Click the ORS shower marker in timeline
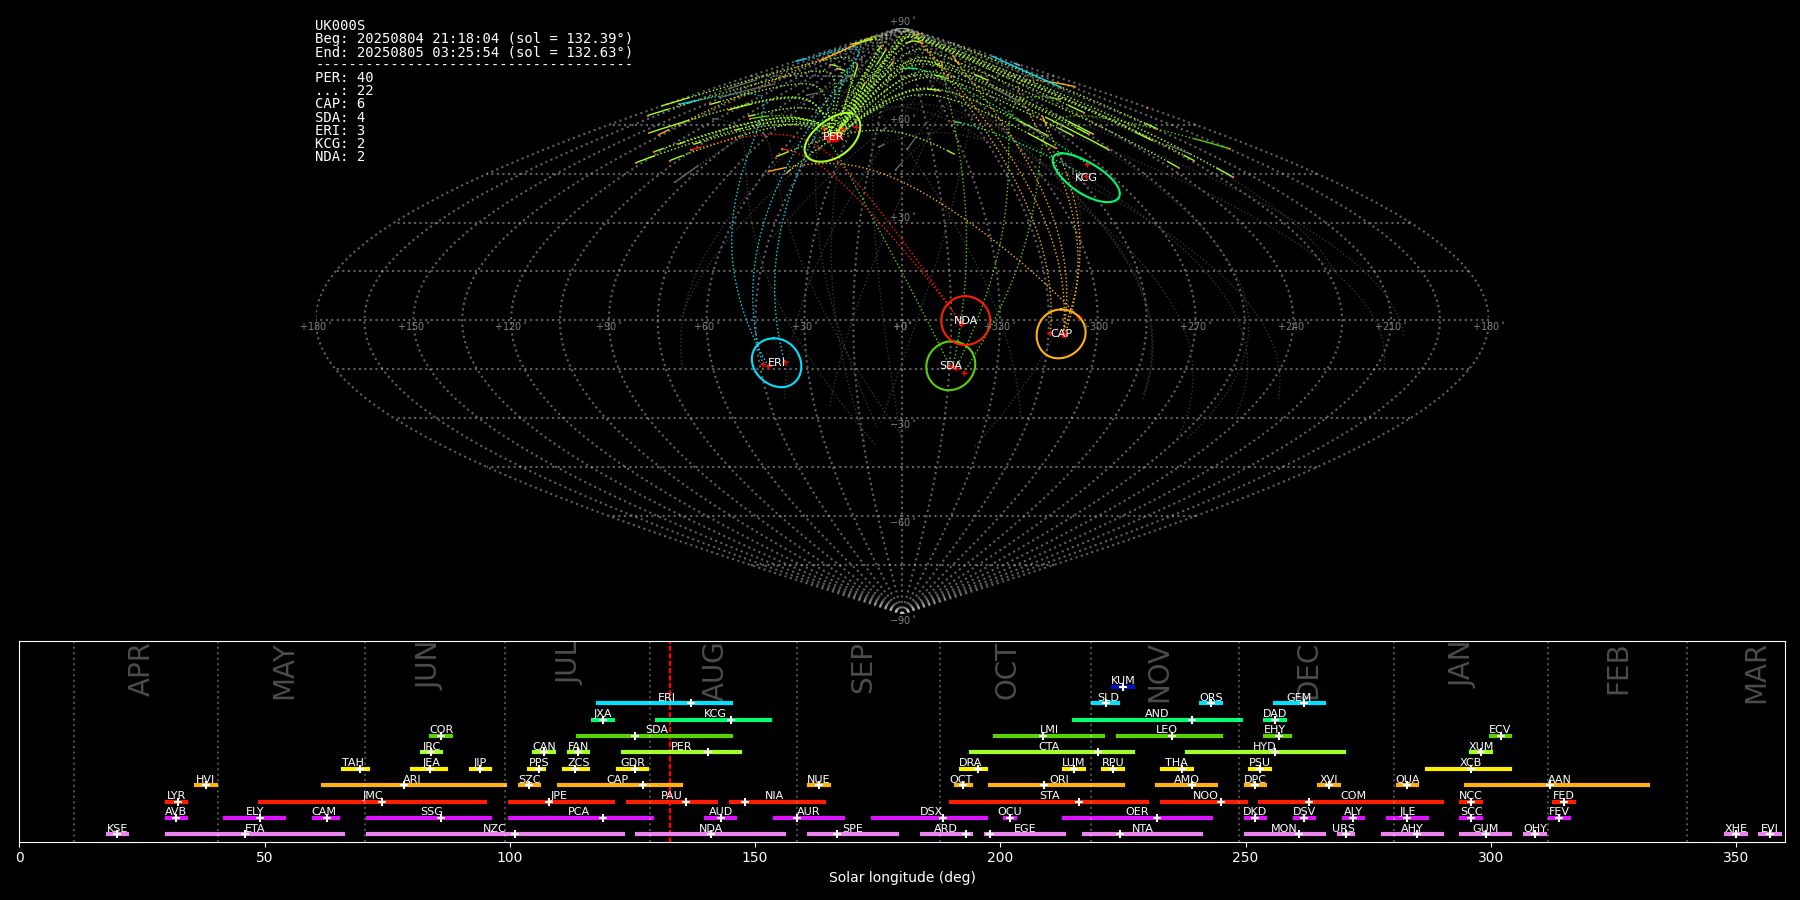The width and height of the screenshot is (1800, 900). click(x=1211, y=703)
